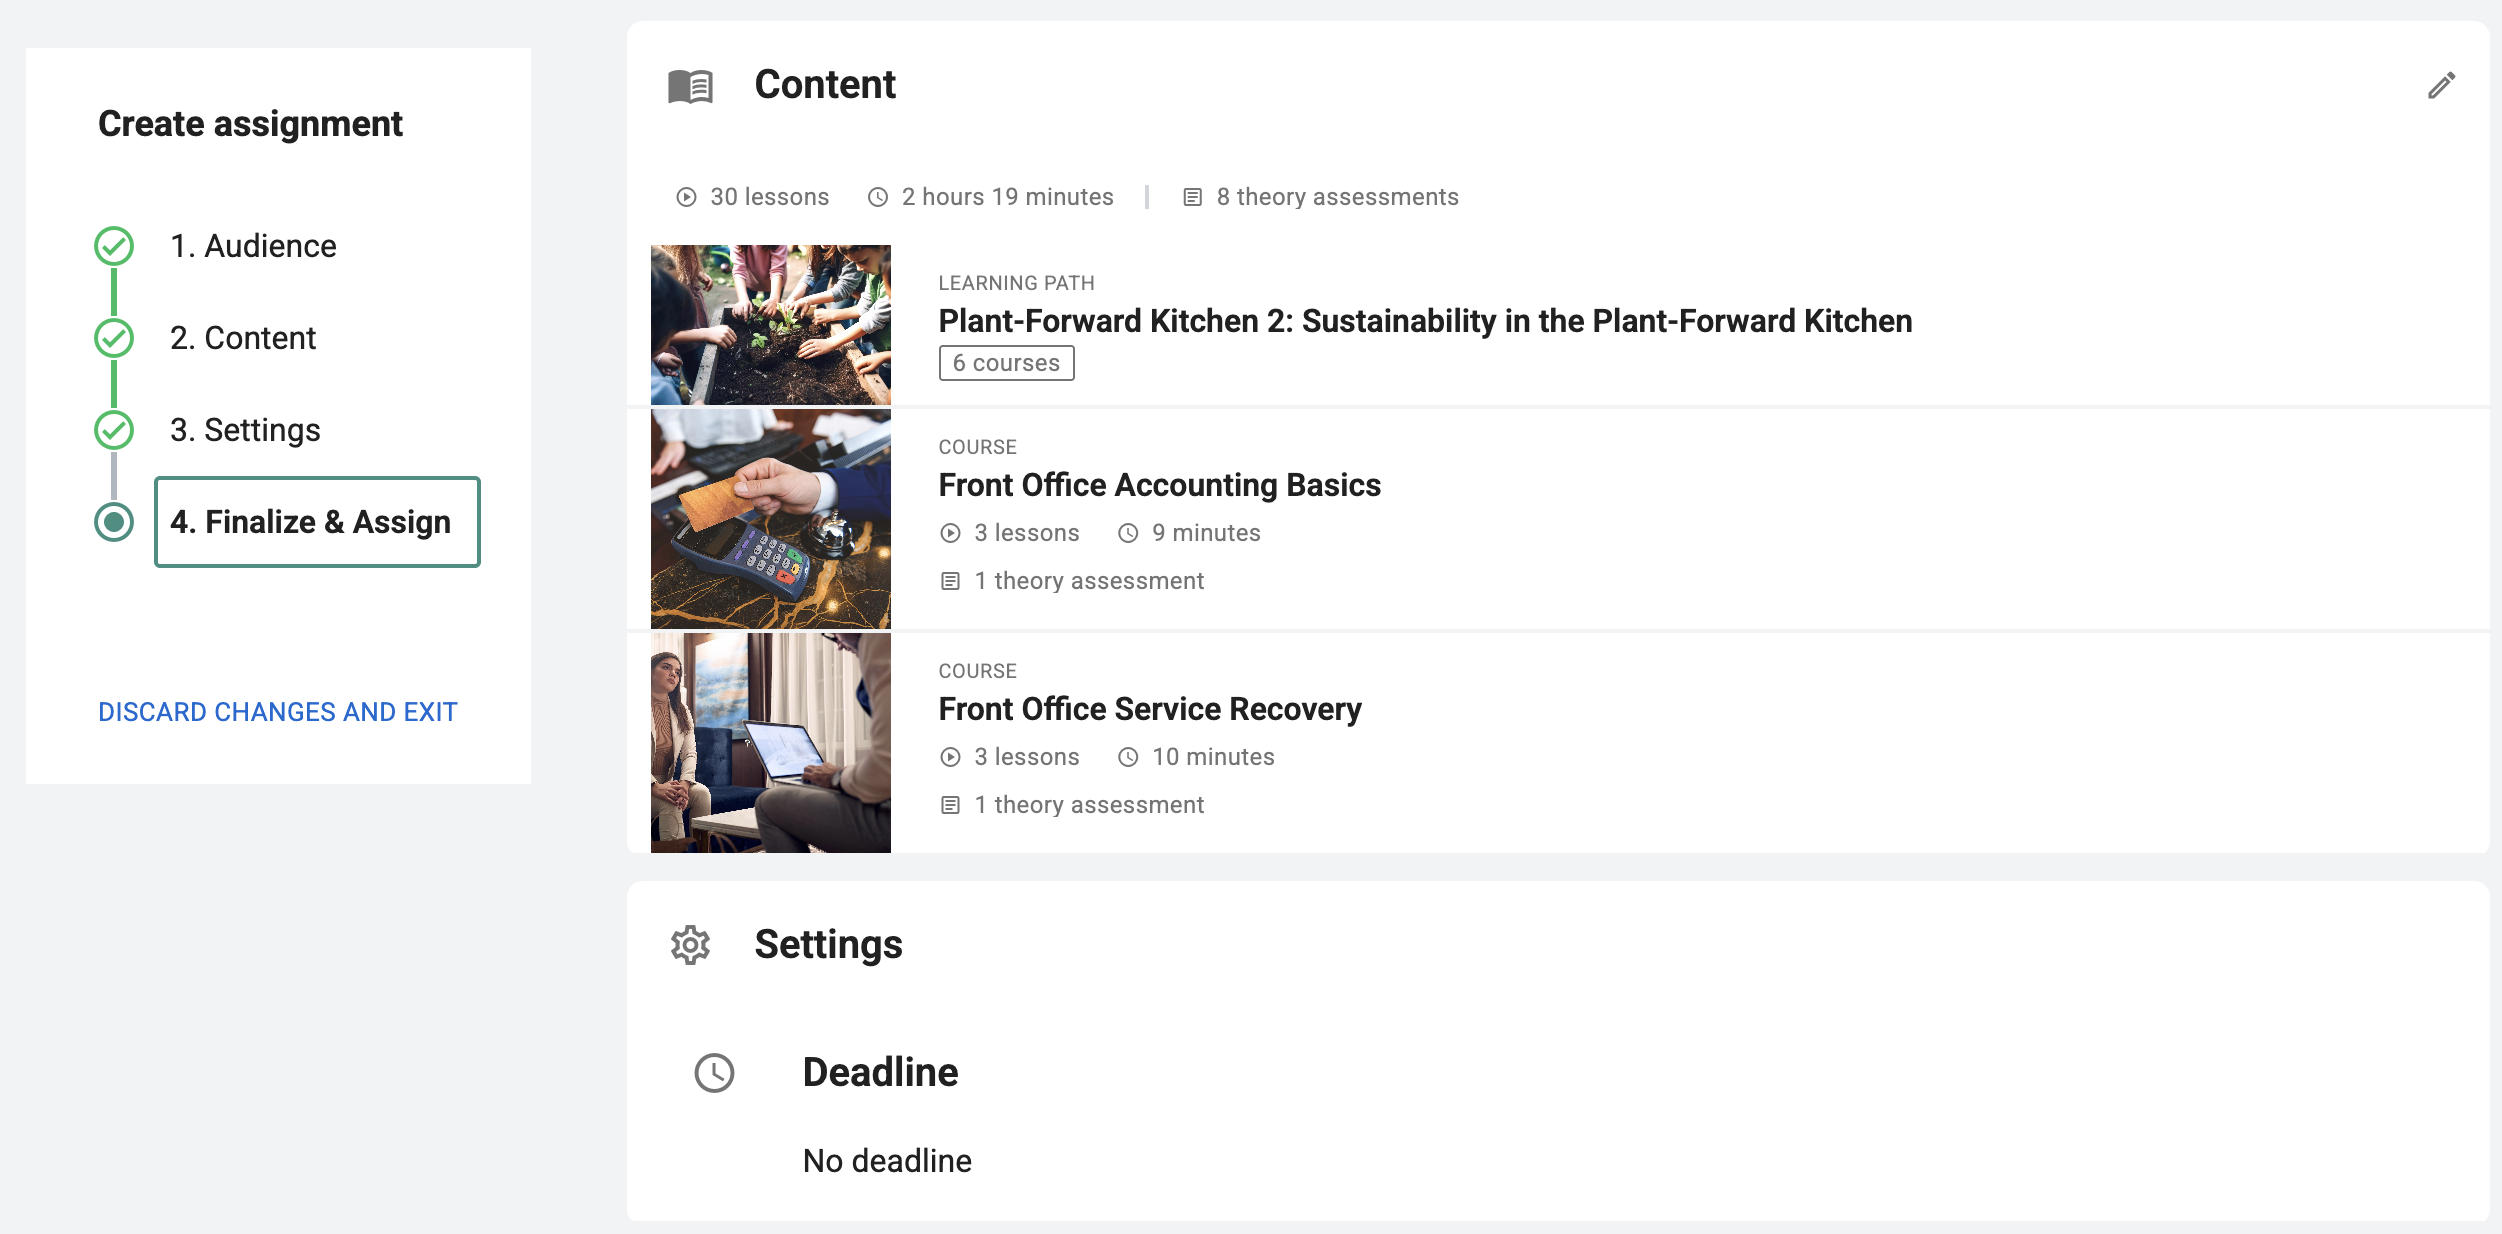The image size is (2502, 1234).
Task: Click the current-step dot beside Finalize & Assign
Action: [114, 522]
